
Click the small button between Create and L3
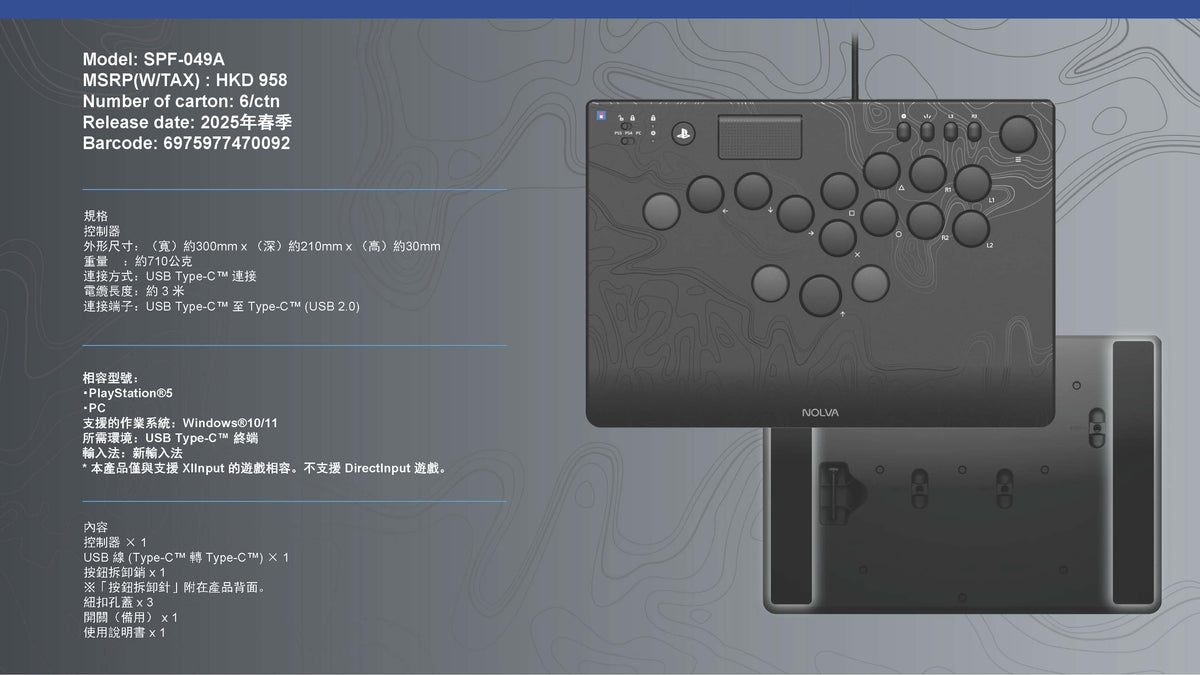click(927, 130)
